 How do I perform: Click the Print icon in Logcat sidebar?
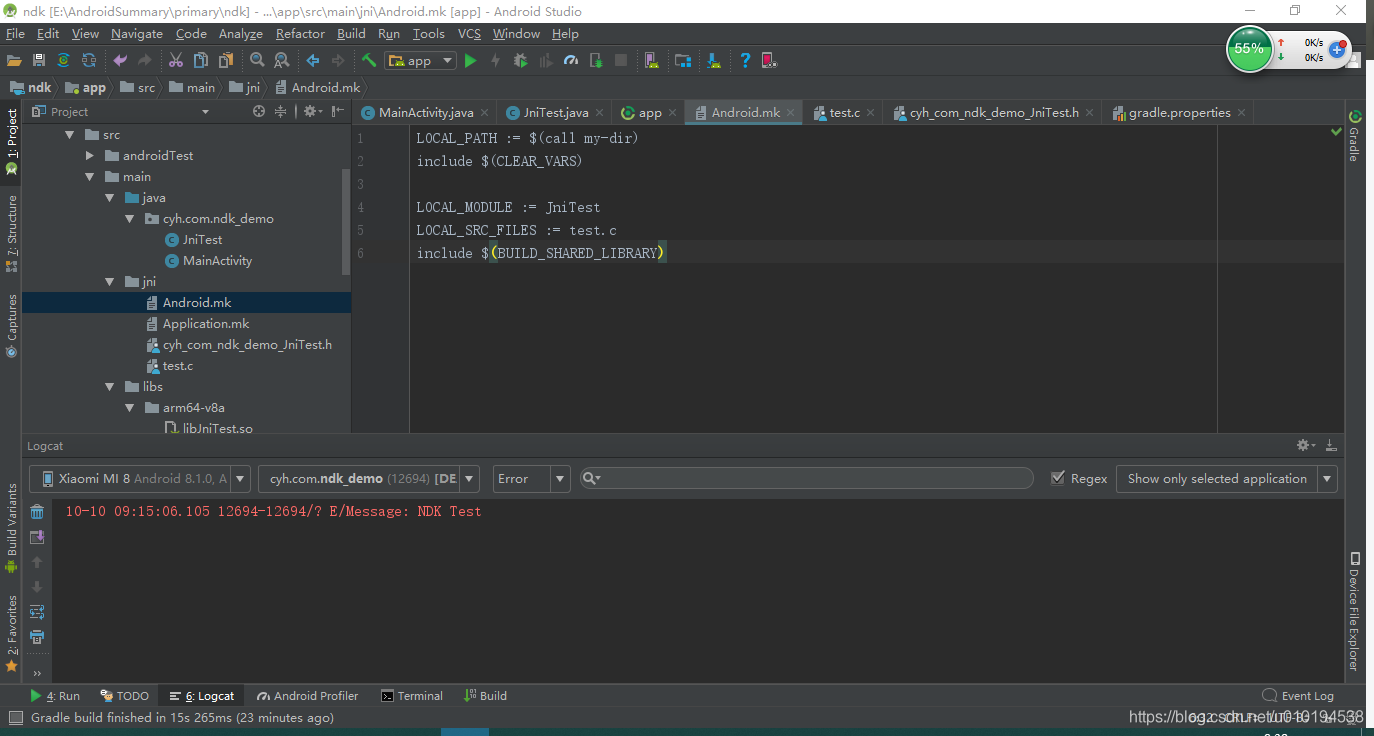tap(37, 637)
